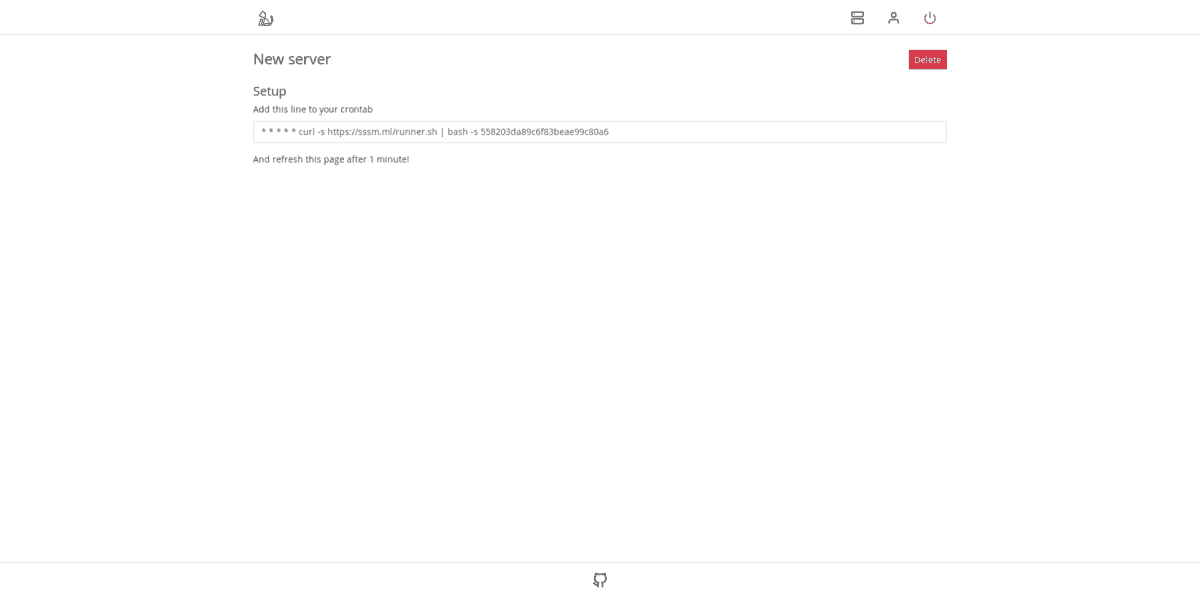The width and height of the screenshot is (1200, 598).
Task: Open the servers list icon
Action: tap(857, 18)
